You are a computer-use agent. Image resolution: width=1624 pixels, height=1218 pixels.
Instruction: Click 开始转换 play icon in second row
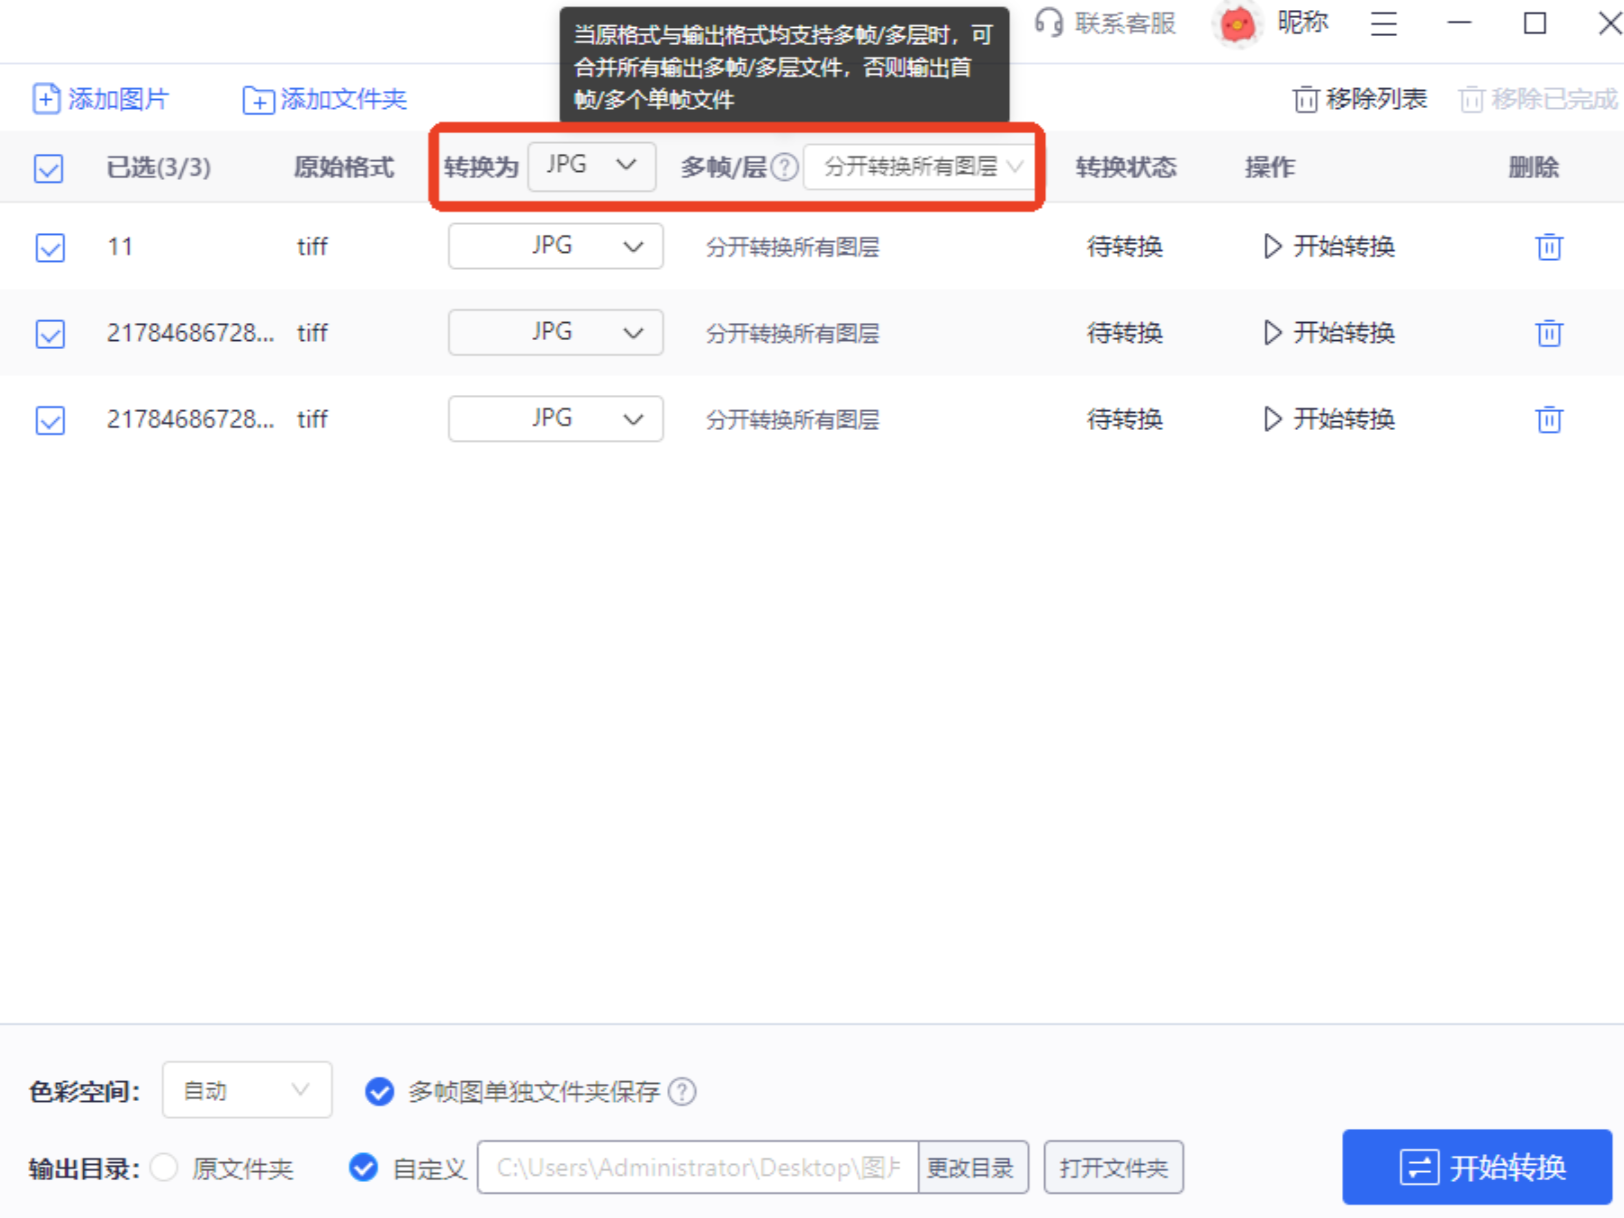pos(1272,333)
